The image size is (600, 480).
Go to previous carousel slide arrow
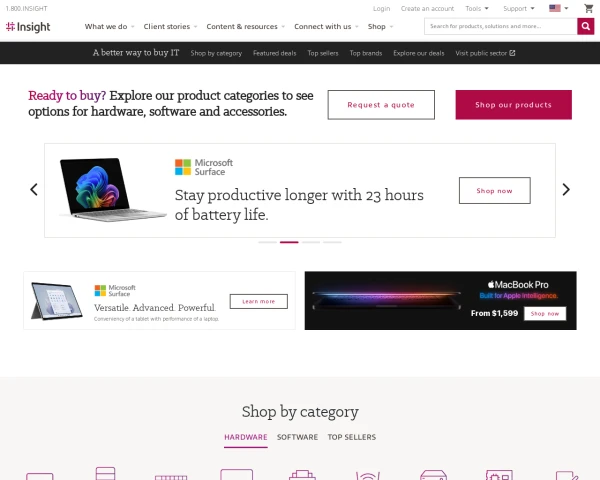click(34, 189)
